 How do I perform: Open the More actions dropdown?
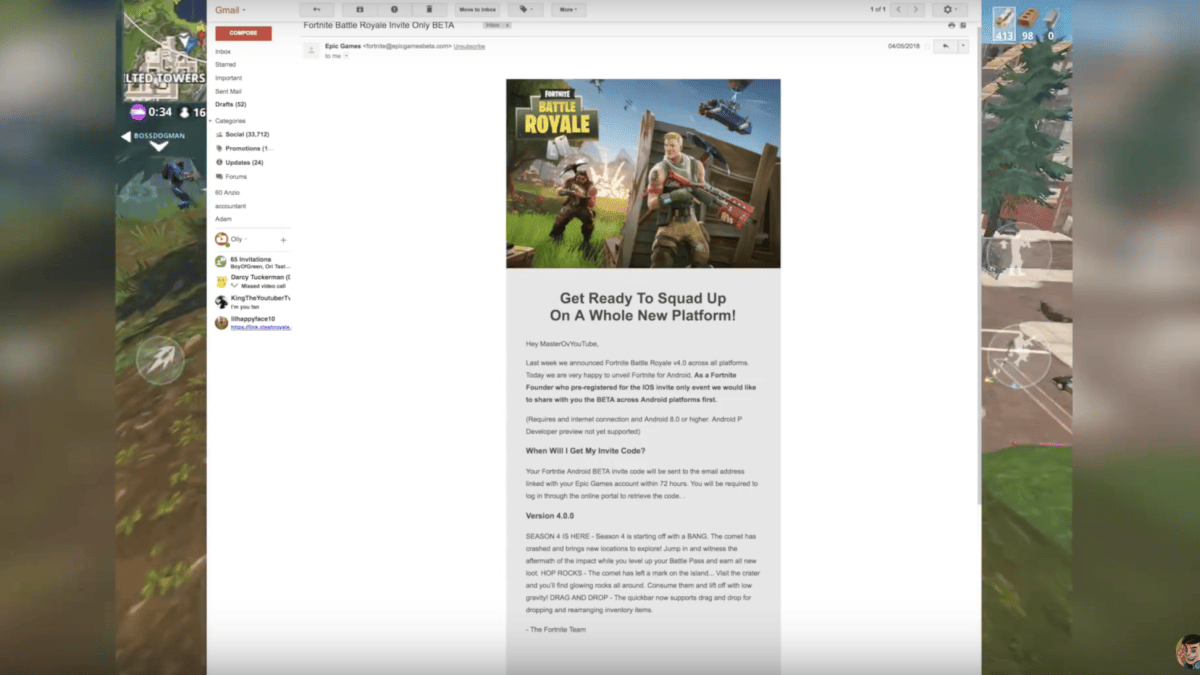[x=567, y=9]
